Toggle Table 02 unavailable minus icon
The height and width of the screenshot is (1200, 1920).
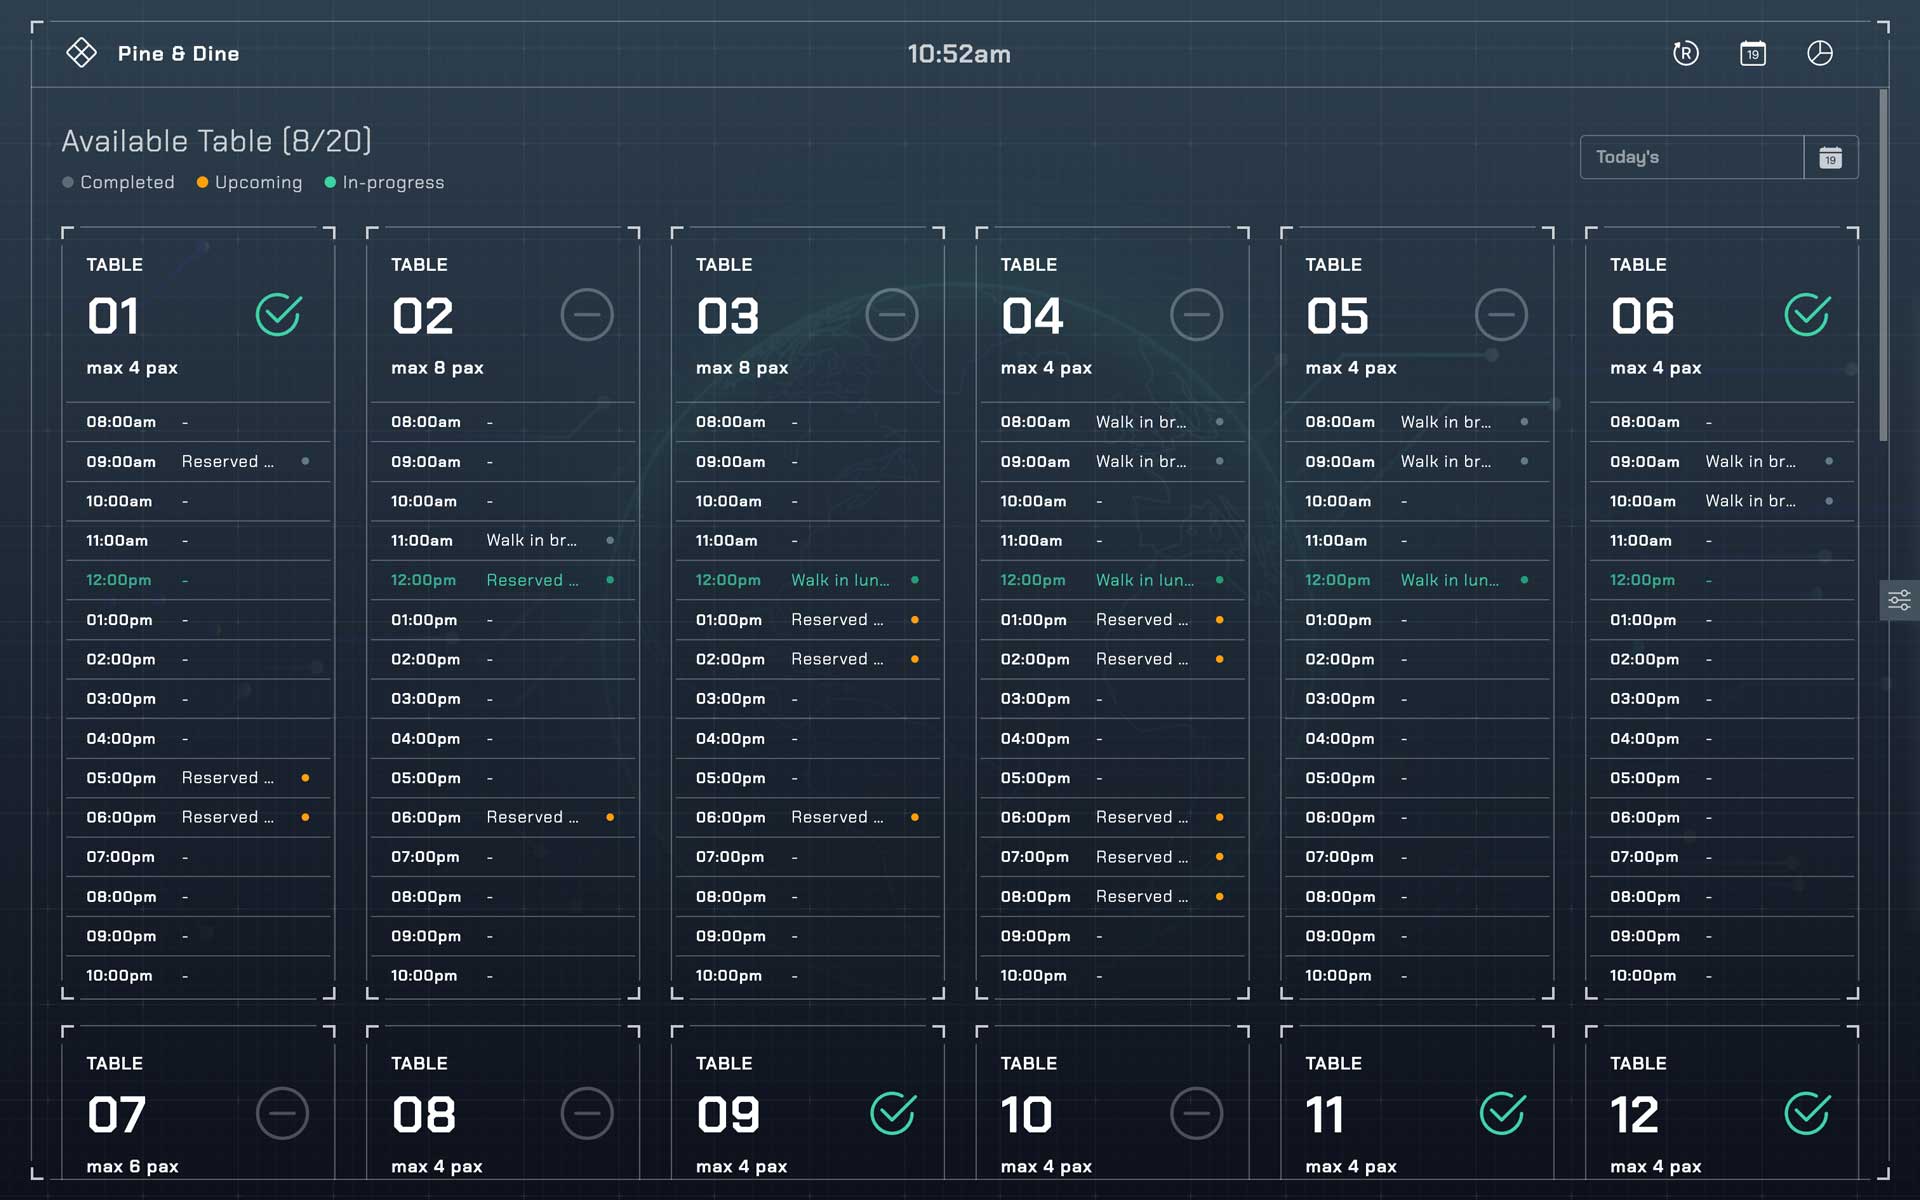pos(587,315)
